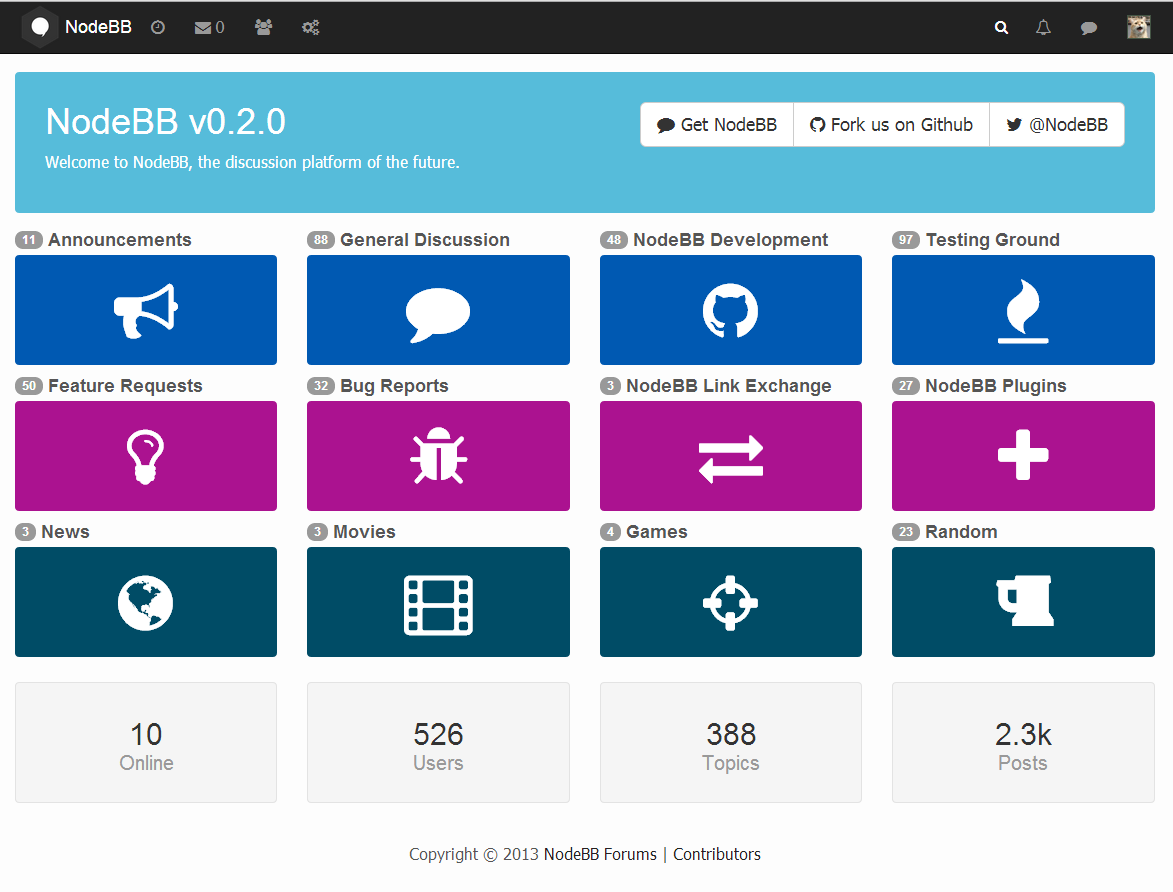
Task: Click the General Discussion heading
Action: tap(425, 239)
